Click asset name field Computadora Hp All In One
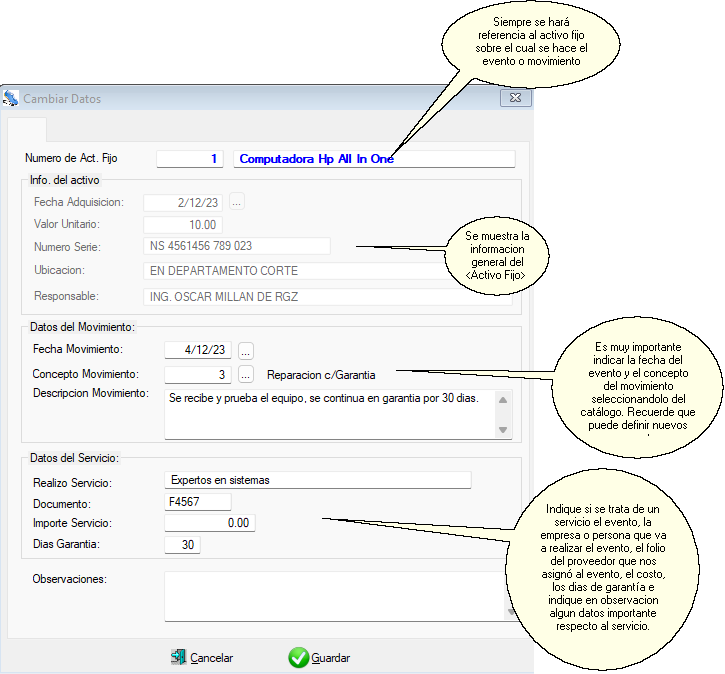The image size is (725, 674). pos(374,159)
